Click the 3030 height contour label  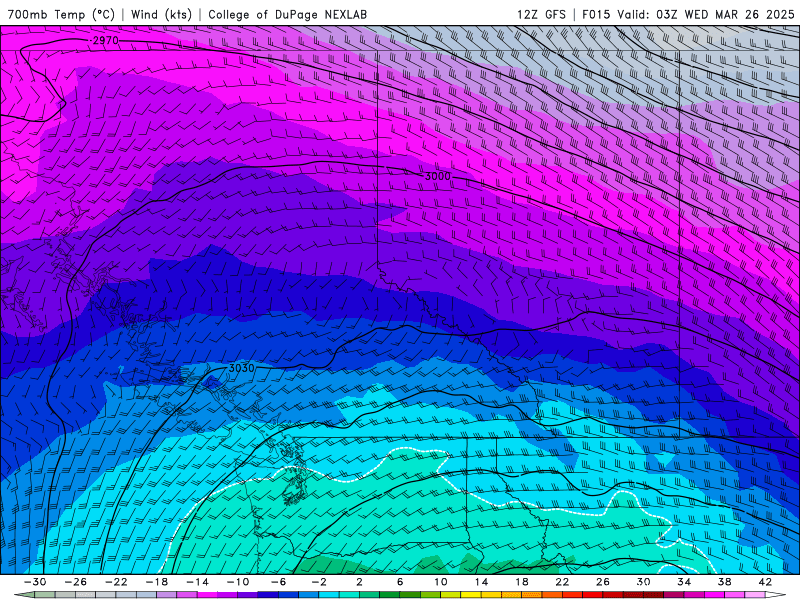point(241,368)
